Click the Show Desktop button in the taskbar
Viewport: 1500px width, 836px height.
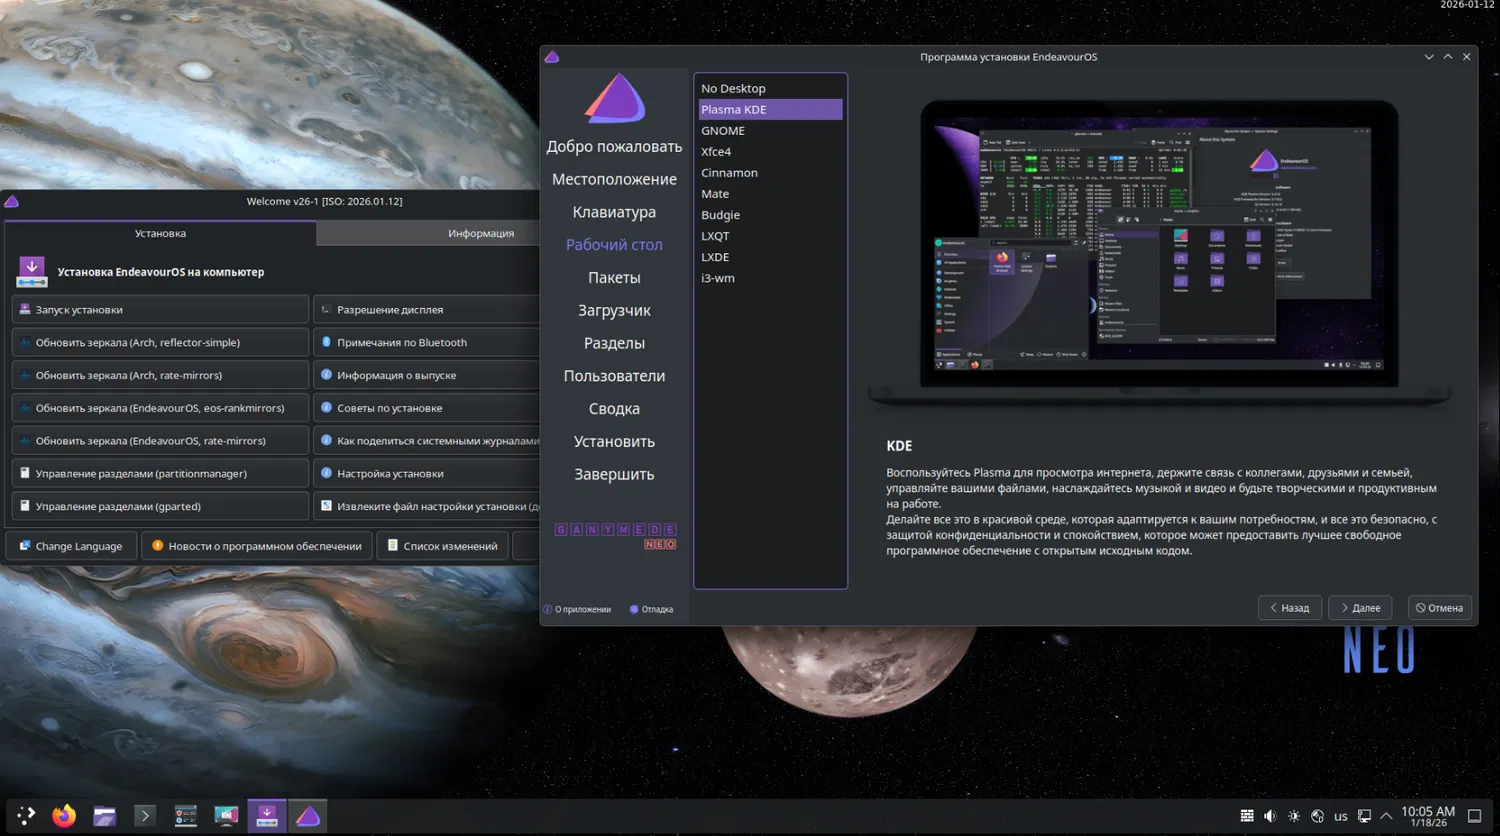pos(1474,816)
